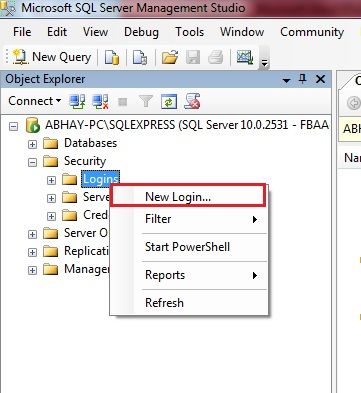Expand the Logins folder node
Screen dimensions: 361x393
(51, 180)
